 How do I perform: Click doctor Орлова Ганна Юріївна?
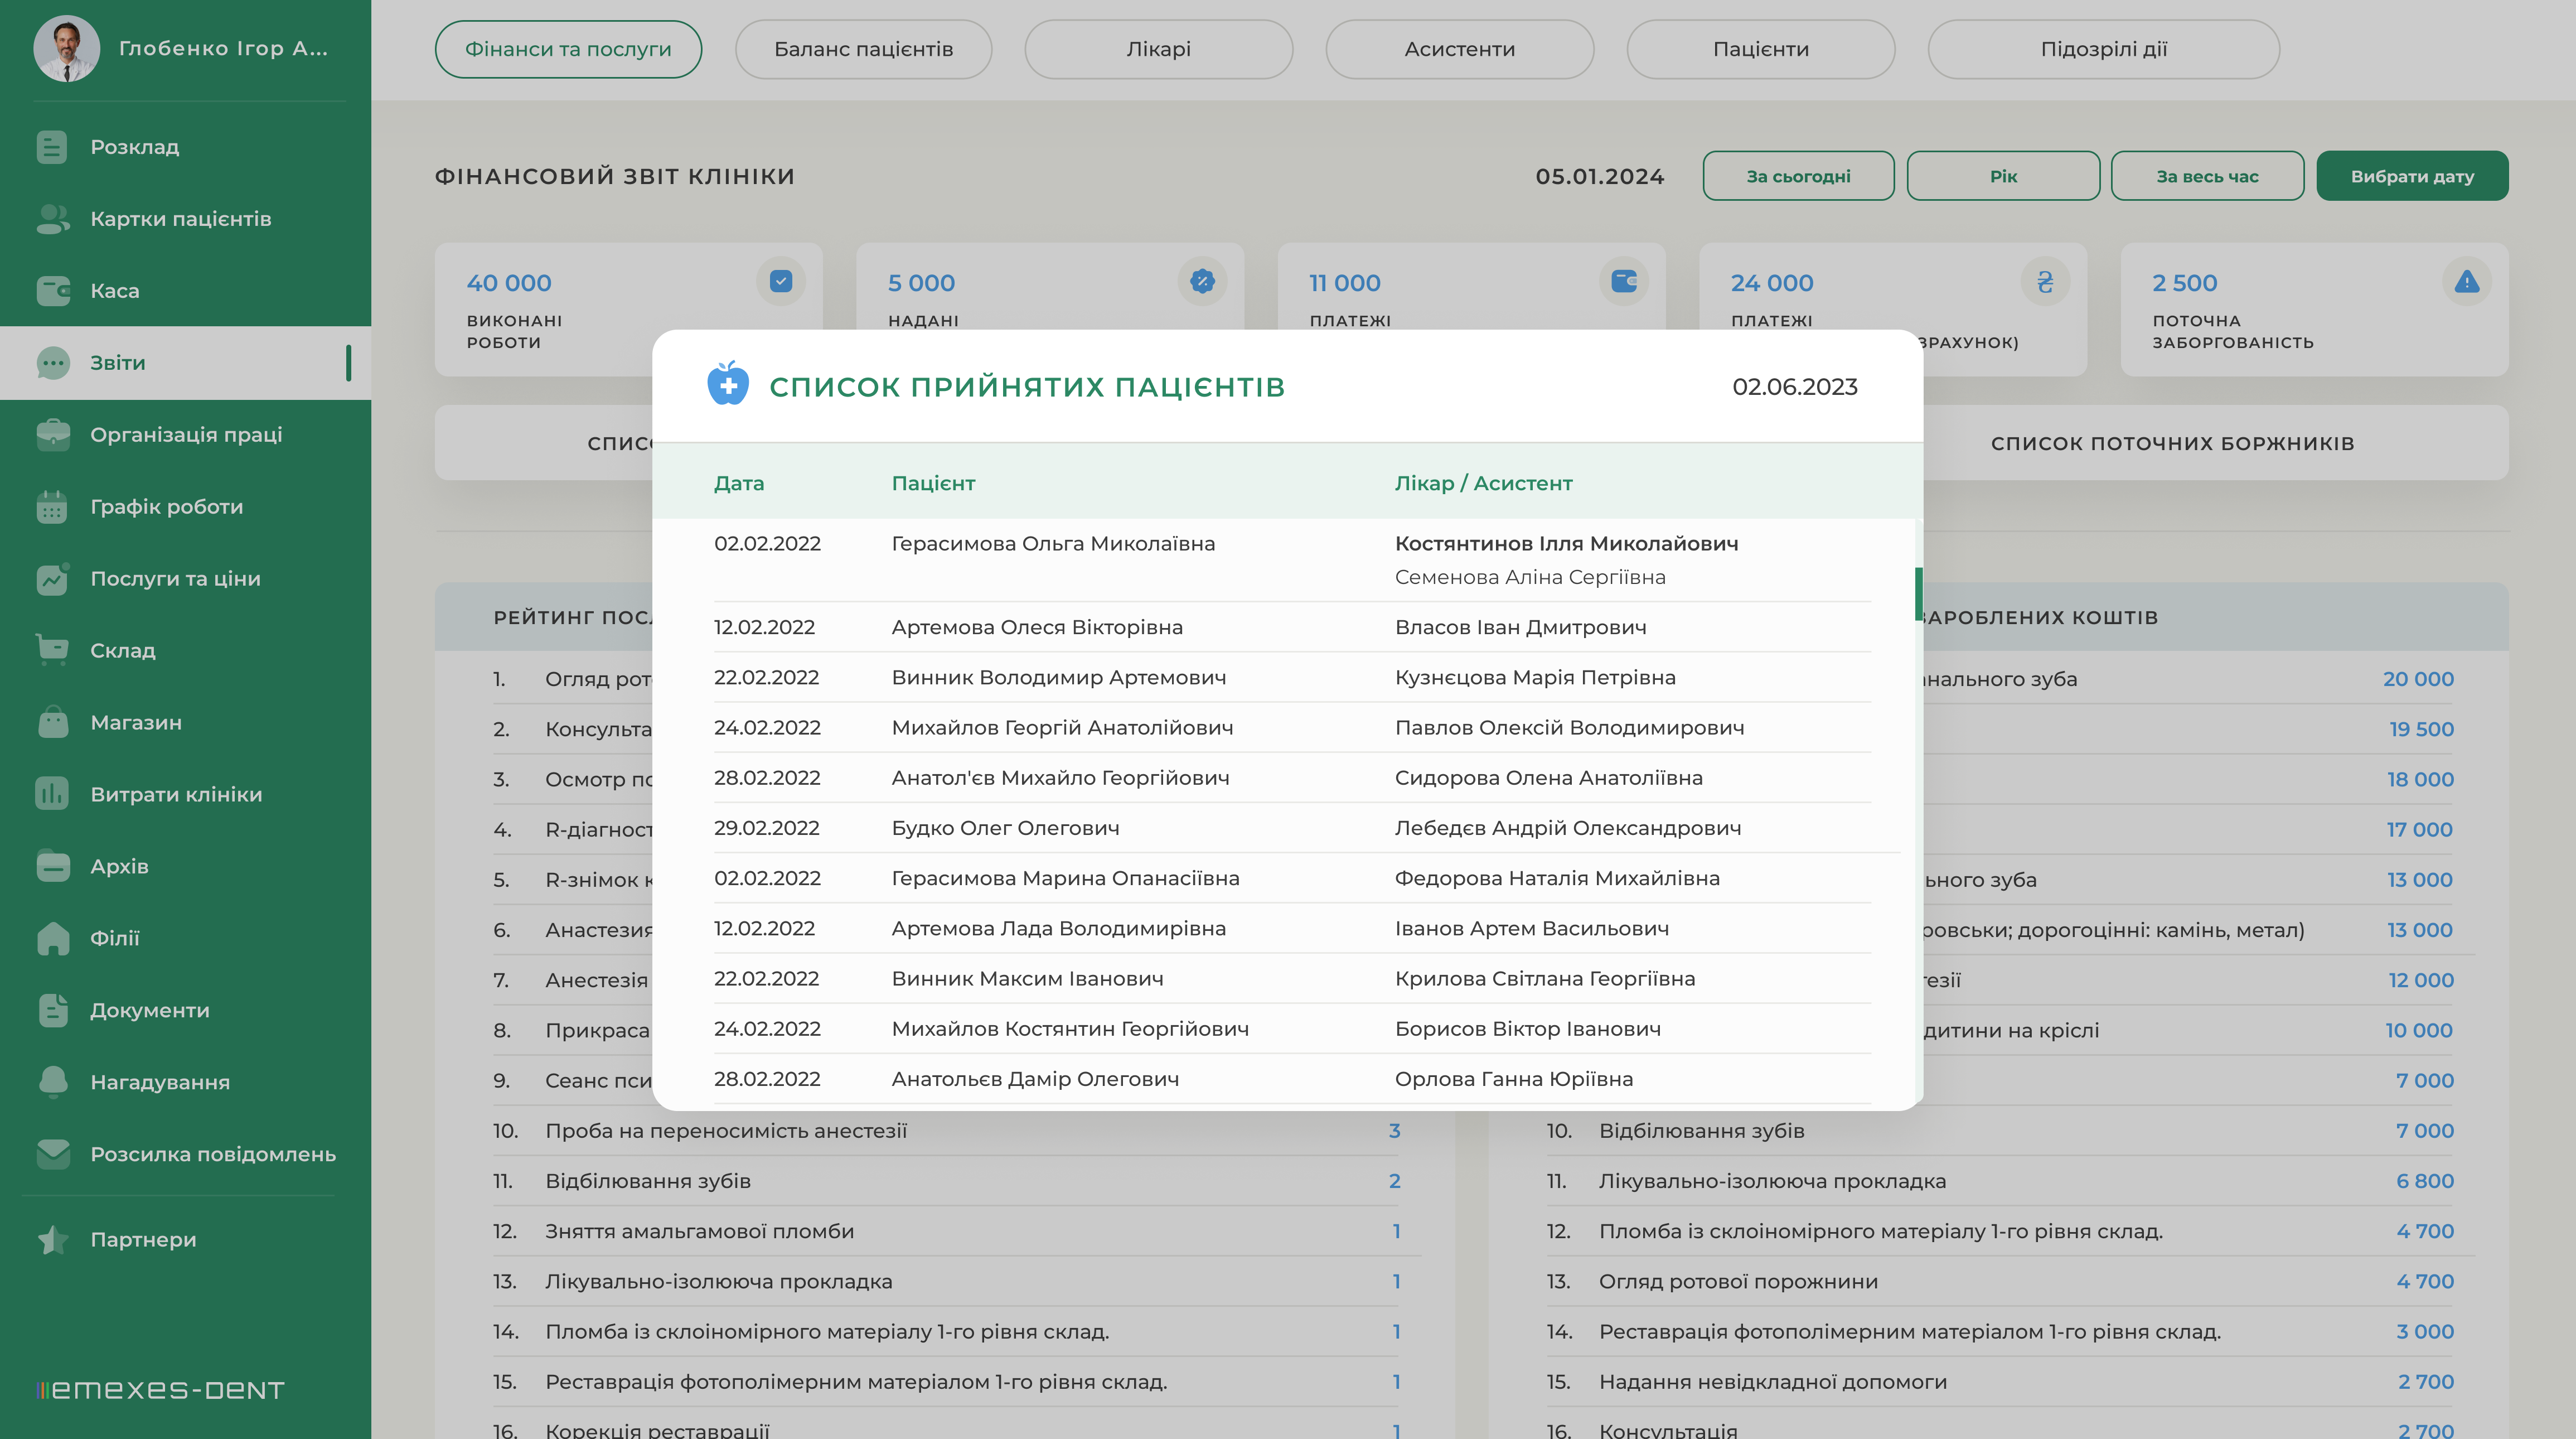(1514, 1079)
